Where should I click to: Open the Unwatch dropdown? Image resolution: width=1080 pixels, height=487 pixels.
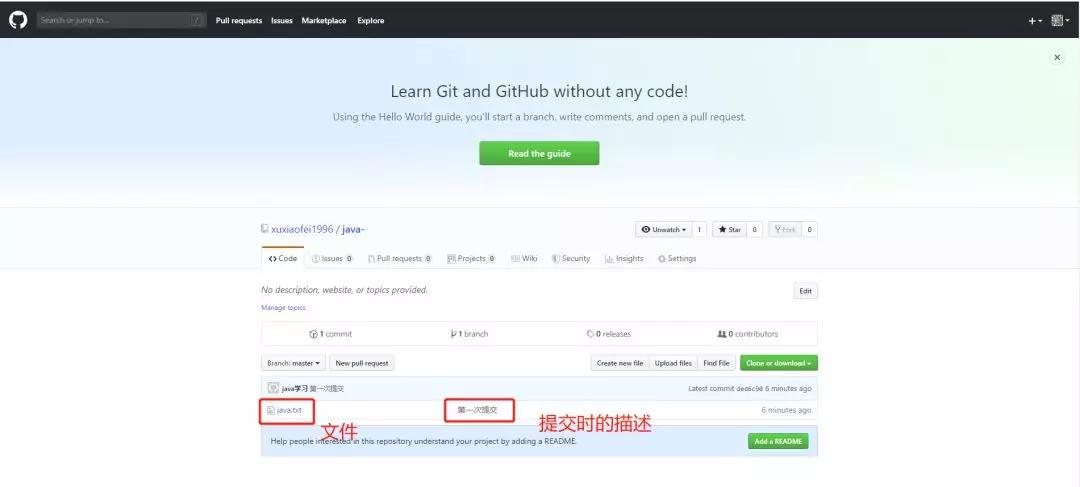pos(664,229)
